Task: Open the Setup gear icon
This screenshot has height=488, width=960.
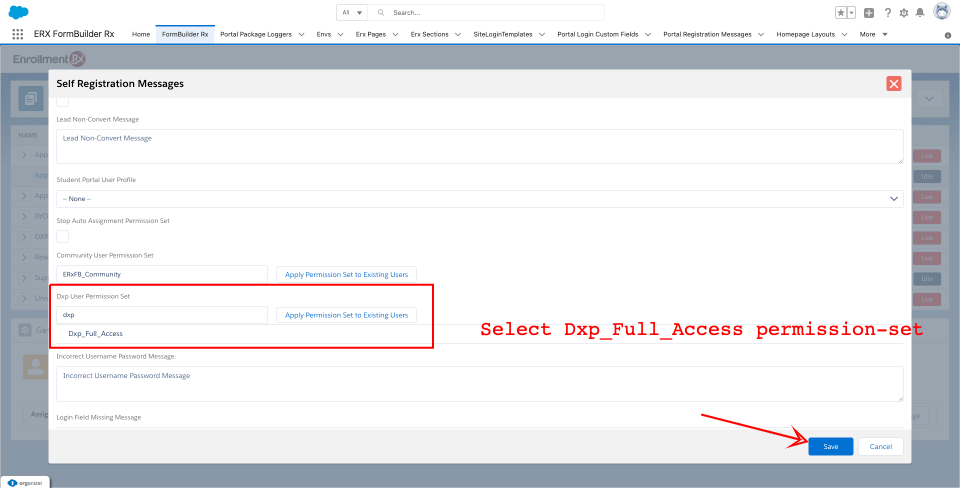Action: (904, 13)
